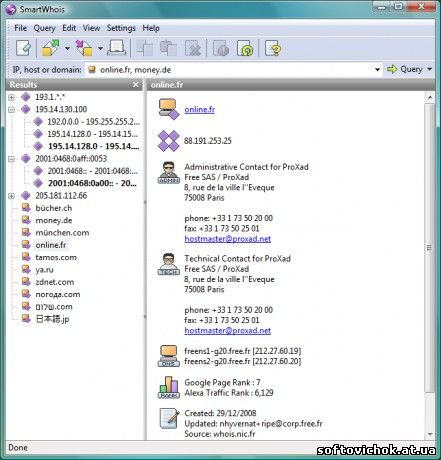Collapse the 195.14.130.100 tree node

tap(11, 110)
